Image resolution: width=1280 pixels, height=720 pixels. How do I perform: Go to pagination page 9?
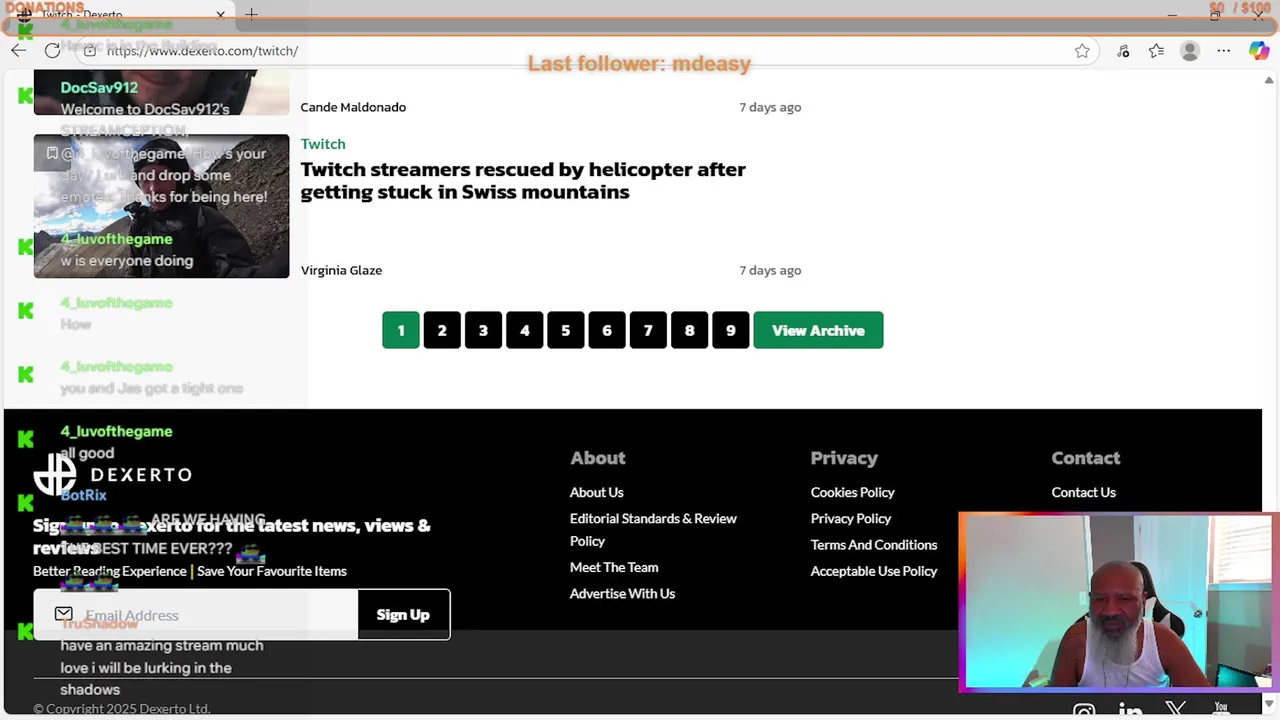[x=730, y=331]
